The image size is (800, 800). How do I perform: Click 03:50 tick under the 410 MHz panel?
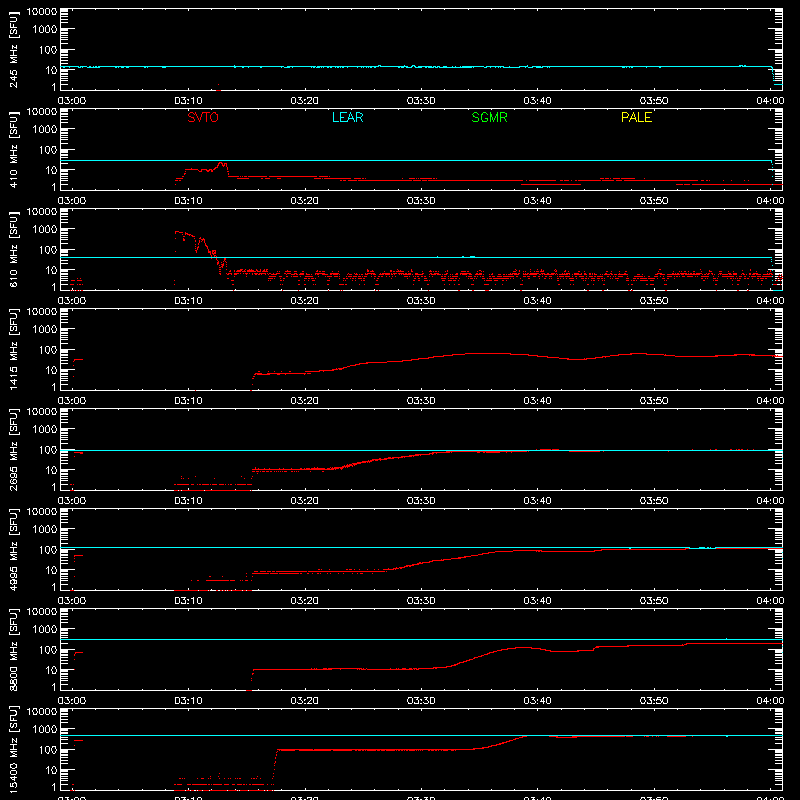(654, 201)
